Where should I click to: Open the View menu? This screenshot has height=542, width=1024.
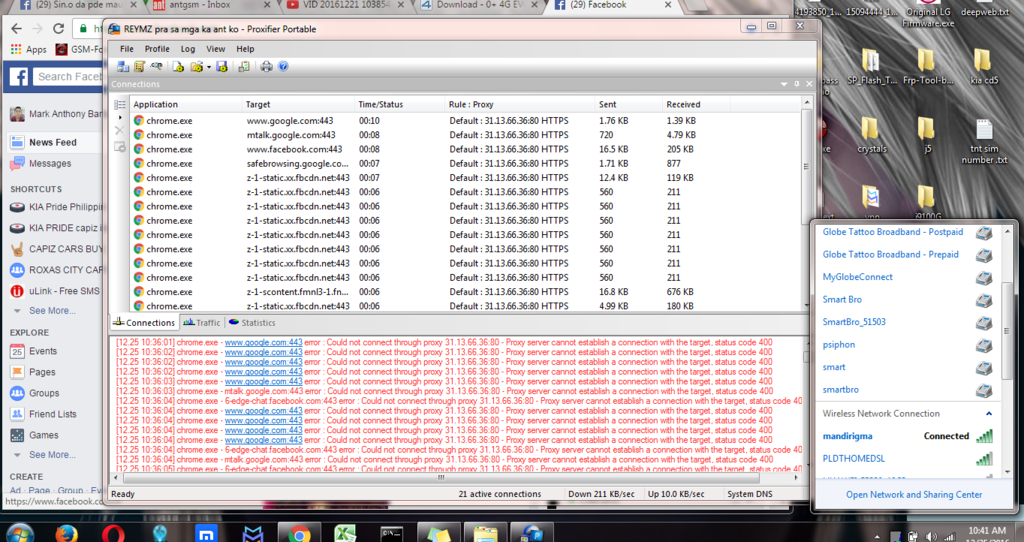pyautogui.click(x=216, y=49)
